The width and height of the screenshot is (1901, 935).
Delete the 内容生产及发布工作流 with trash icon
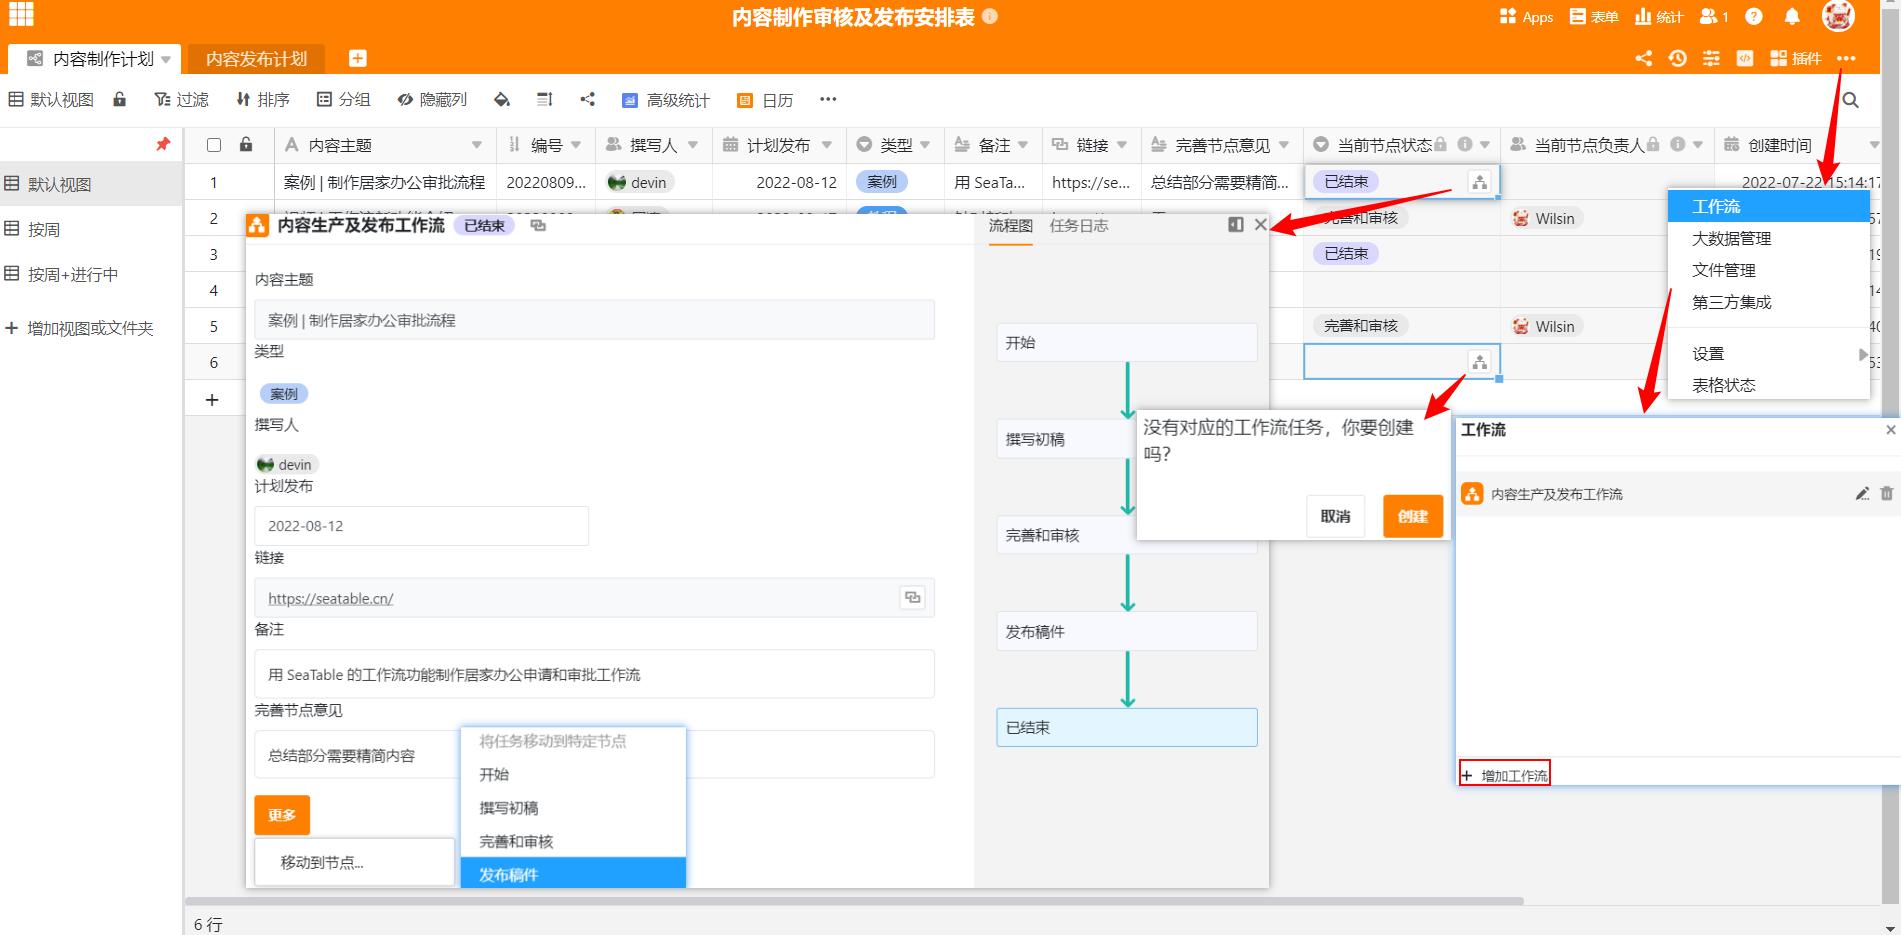1886,494
